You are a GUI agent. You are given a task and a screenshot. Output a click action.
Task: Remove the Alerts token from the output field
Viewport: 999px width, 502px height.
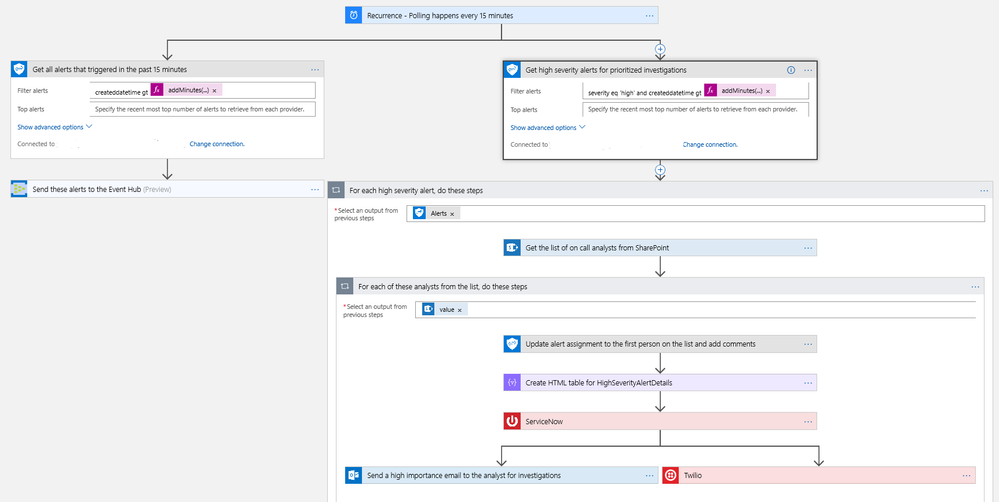tap(452, 213)
